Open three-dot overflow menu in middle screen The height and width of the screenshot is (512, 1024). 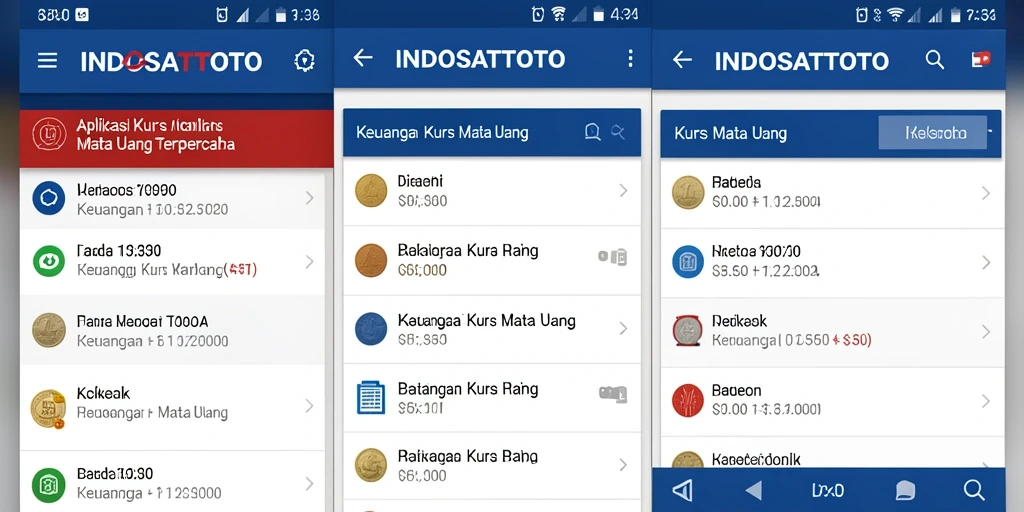click(x=630, y=59)
